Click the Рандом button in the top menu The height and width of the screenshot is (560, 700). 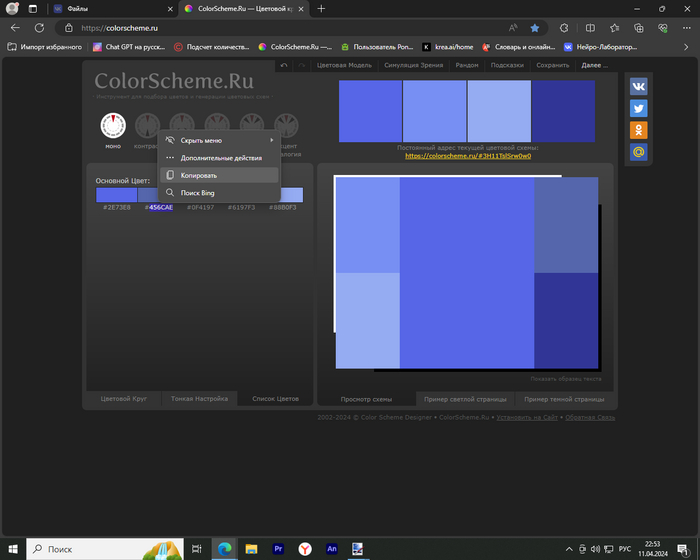466,65
